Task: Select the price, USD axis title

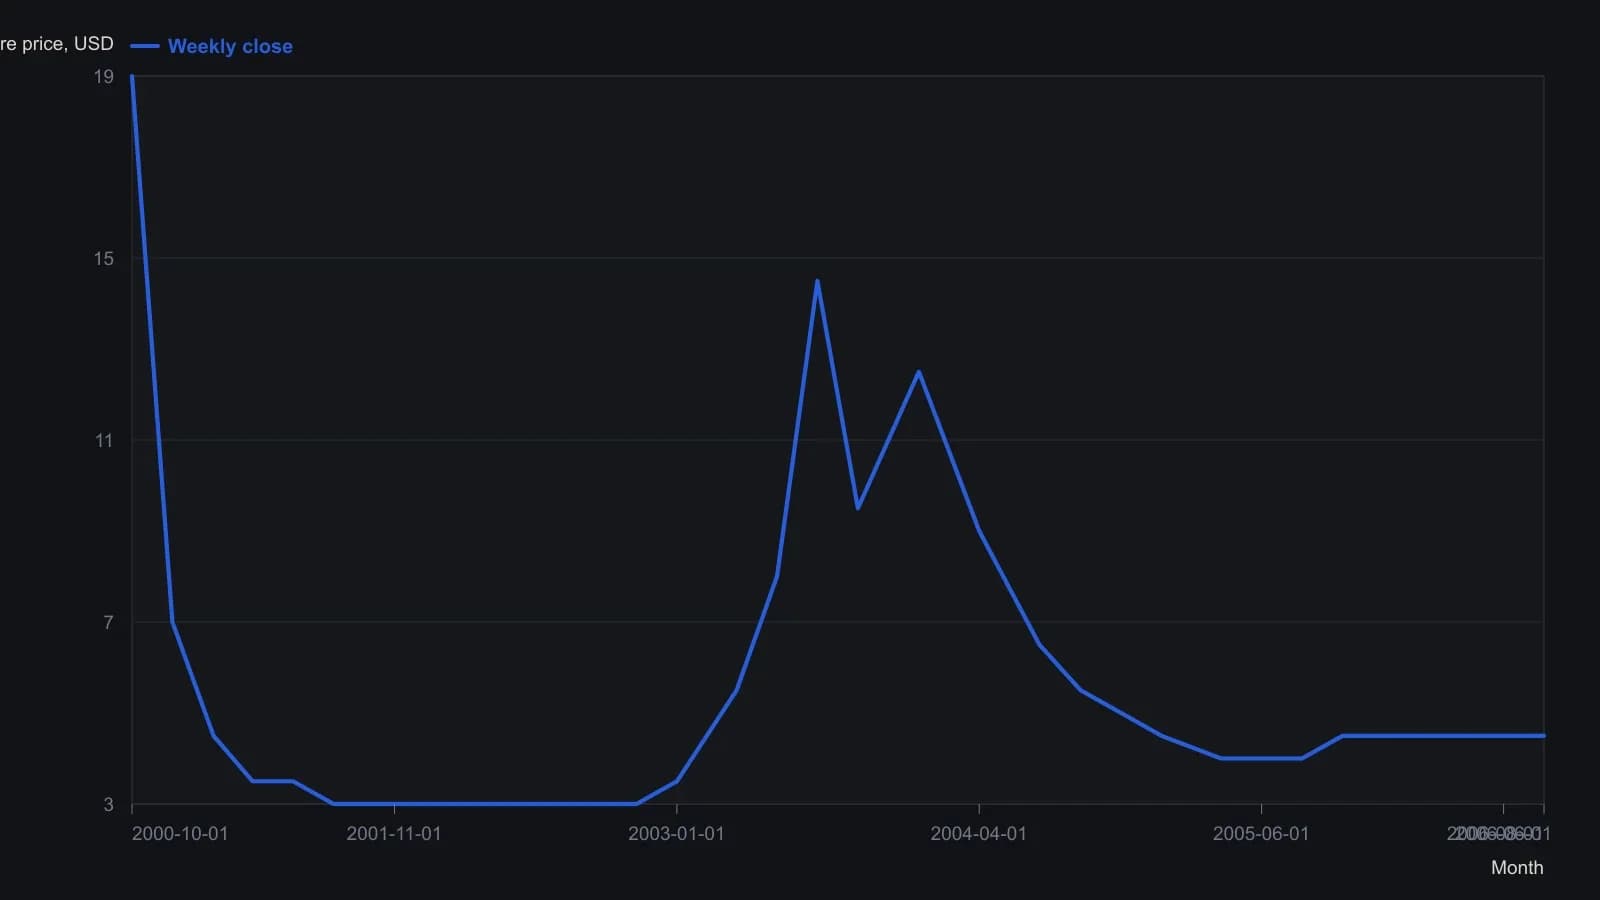Action: point(57,44)
